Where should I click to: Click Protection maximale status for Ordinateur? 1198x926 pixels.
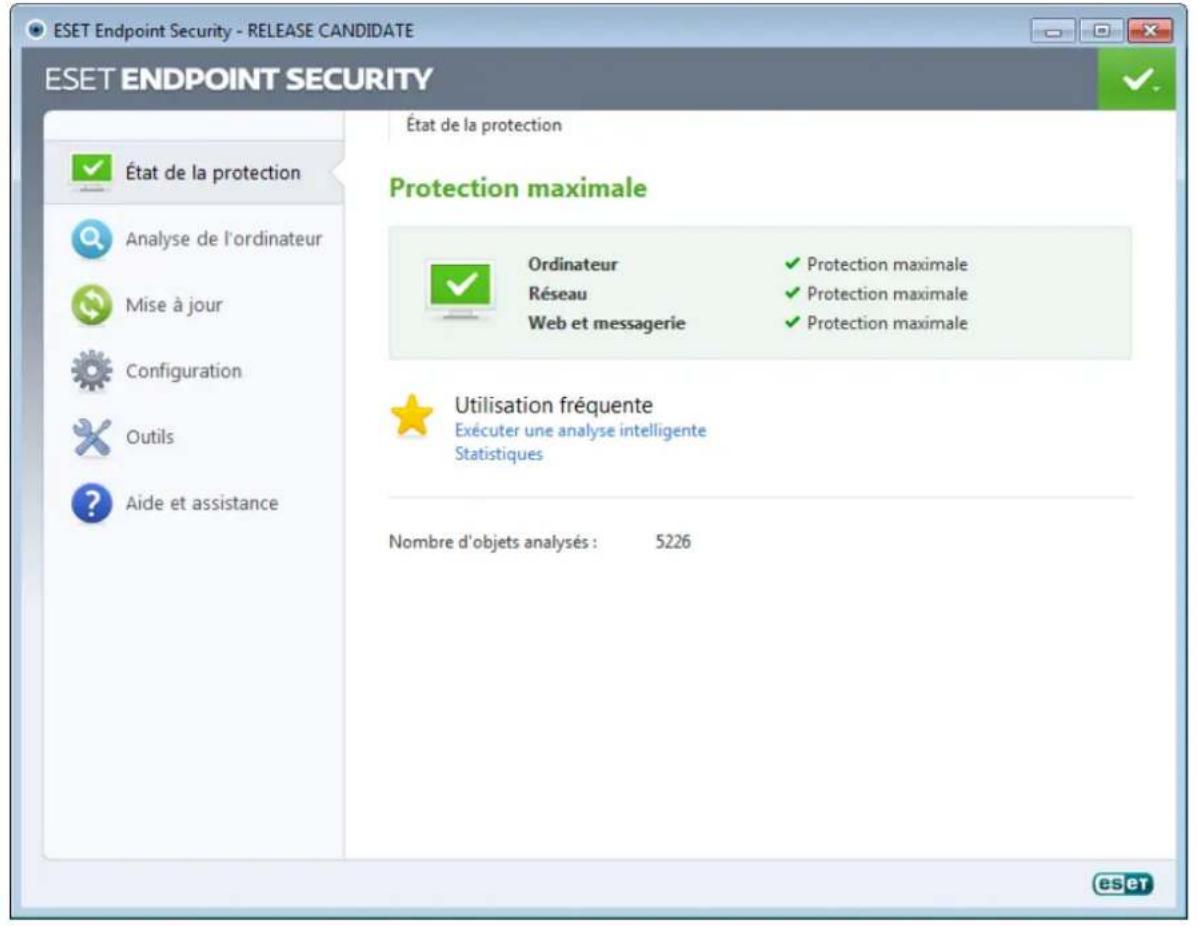tap(887, 264)
